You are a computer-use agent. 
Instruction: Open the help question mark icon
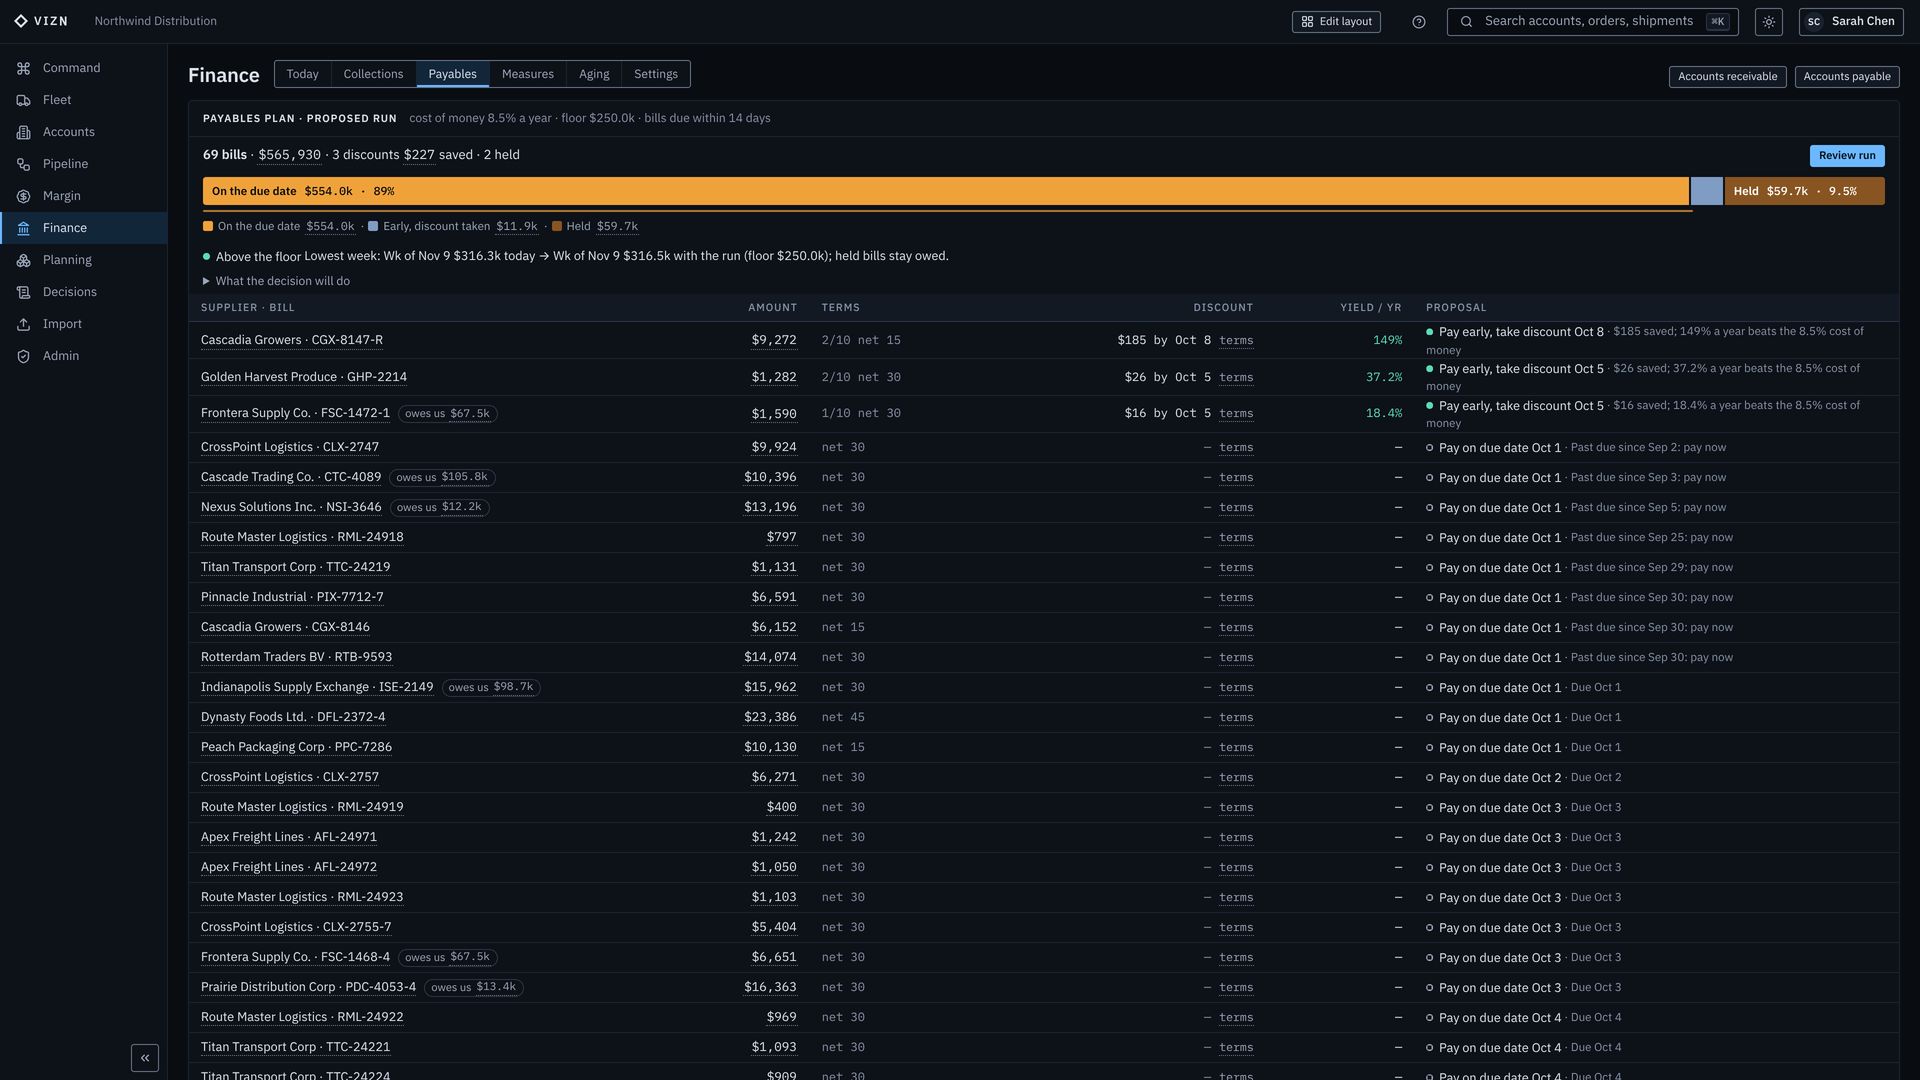pyautogui.click(x=1418, y=22)
